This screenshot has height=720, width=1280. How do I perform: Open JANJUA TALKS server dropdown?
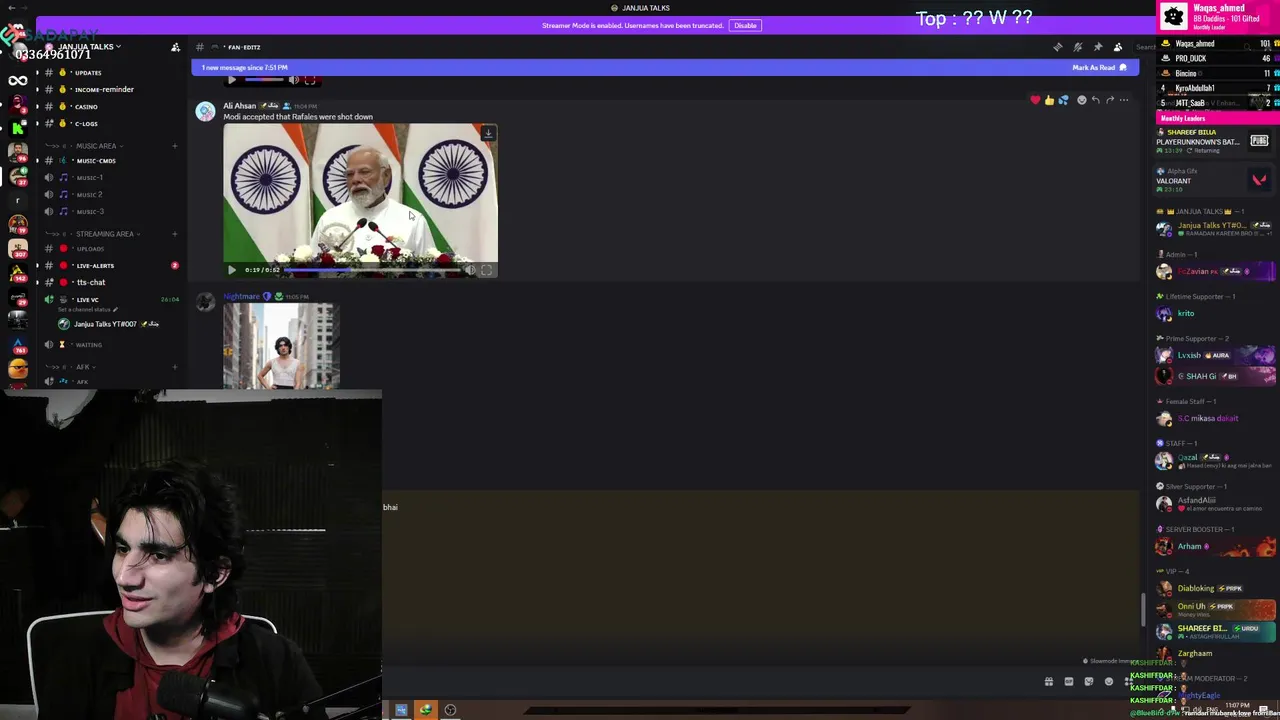click(x=90, y=47)
